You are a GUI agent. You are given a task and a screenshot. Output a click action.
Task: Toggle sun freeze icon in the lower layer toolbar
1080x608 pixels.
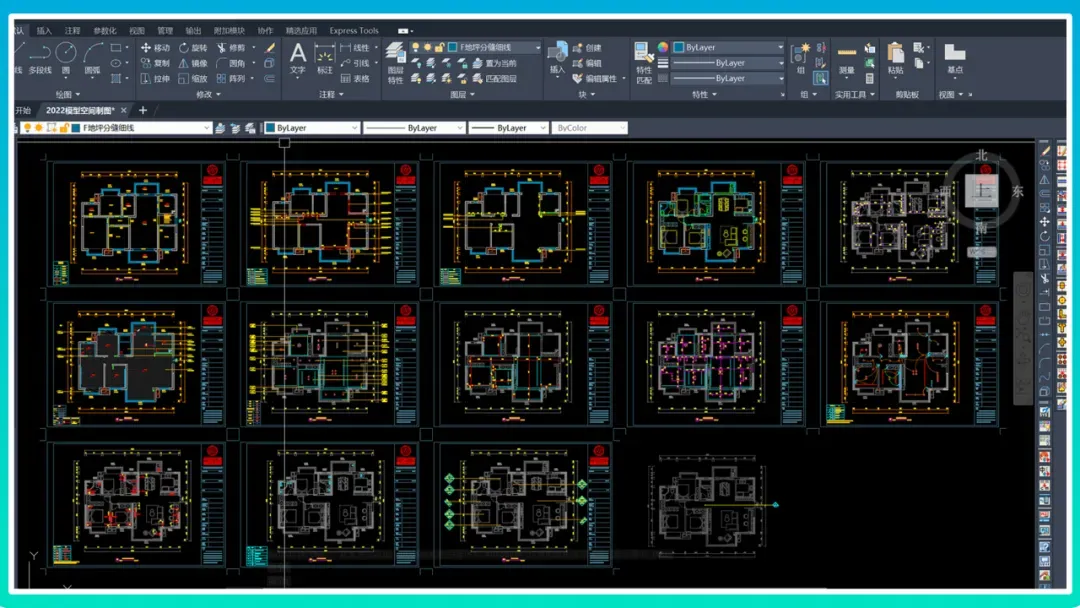point(39,128)
